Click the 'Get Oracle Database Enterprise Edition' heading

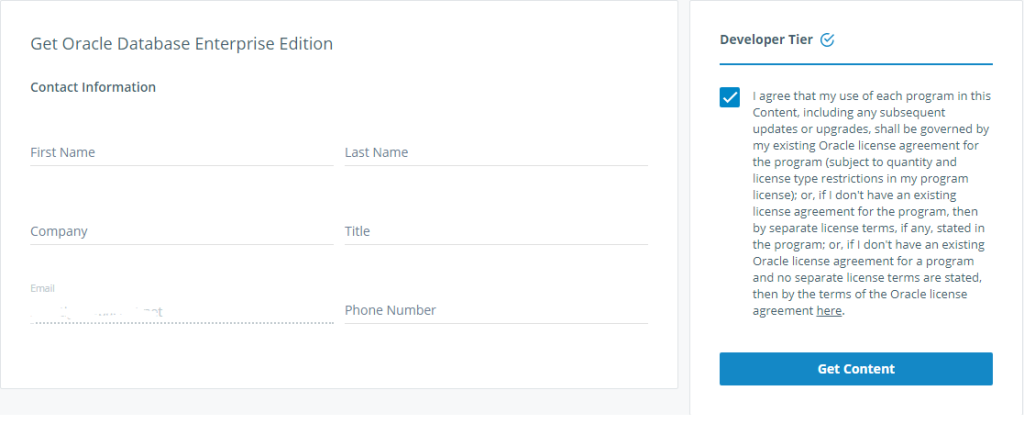pyautogui.click(x=181, y=44)
